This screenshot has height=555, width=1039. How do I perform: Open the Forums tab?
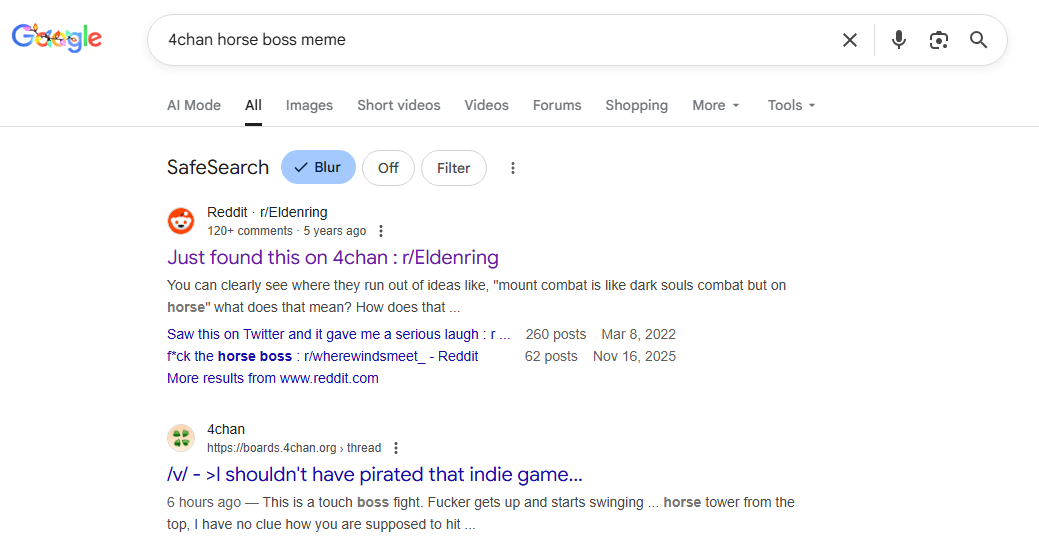coord(557,105)
